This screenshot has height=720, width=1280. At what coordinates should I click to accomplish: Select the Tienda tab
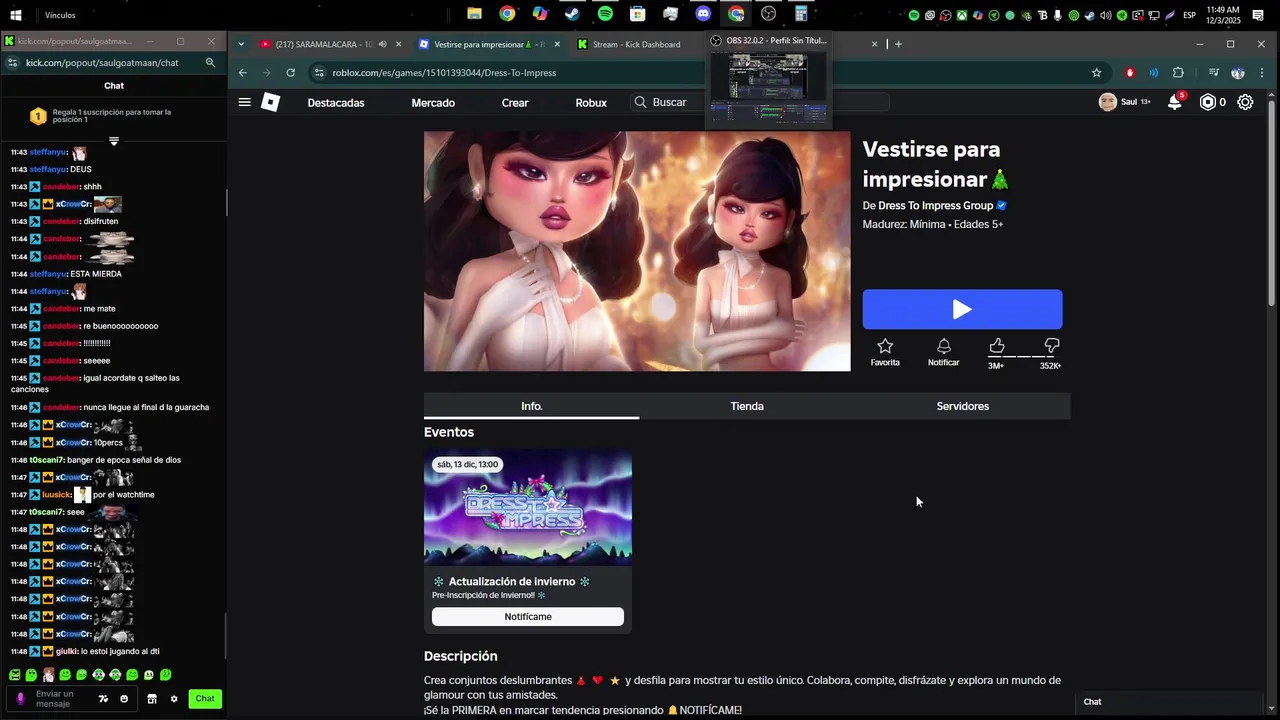click(x=747, y=406)
